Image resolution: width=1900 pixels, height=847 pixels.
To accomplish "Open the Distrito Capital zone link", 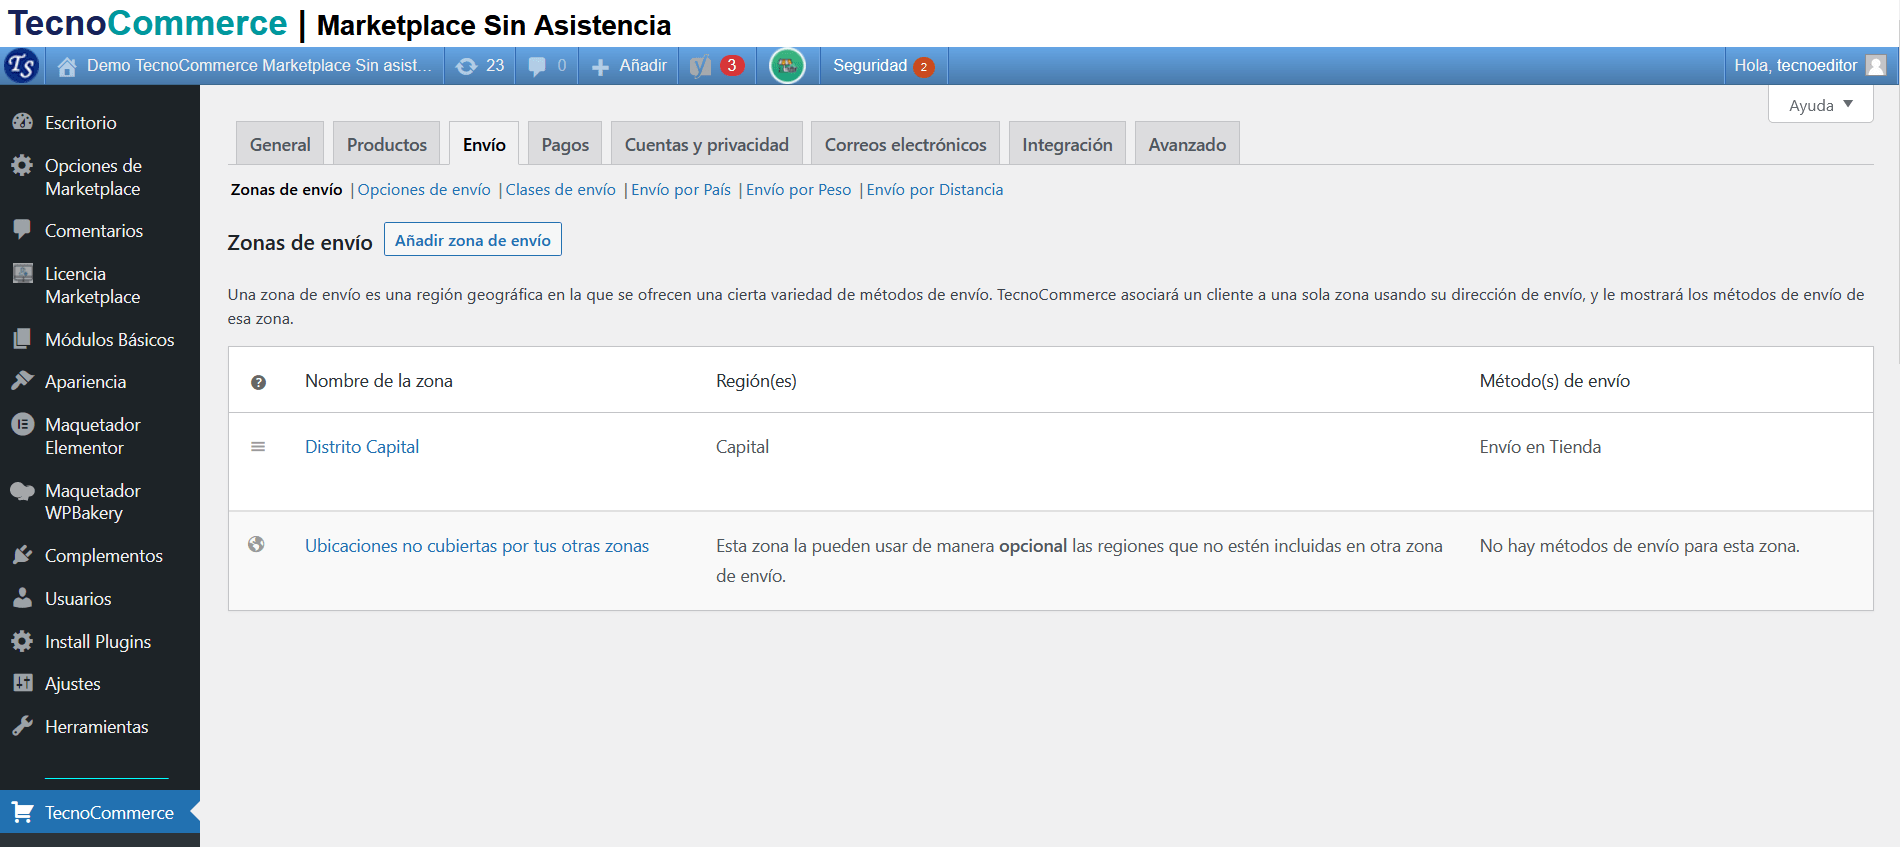I will tap(362, 447).
